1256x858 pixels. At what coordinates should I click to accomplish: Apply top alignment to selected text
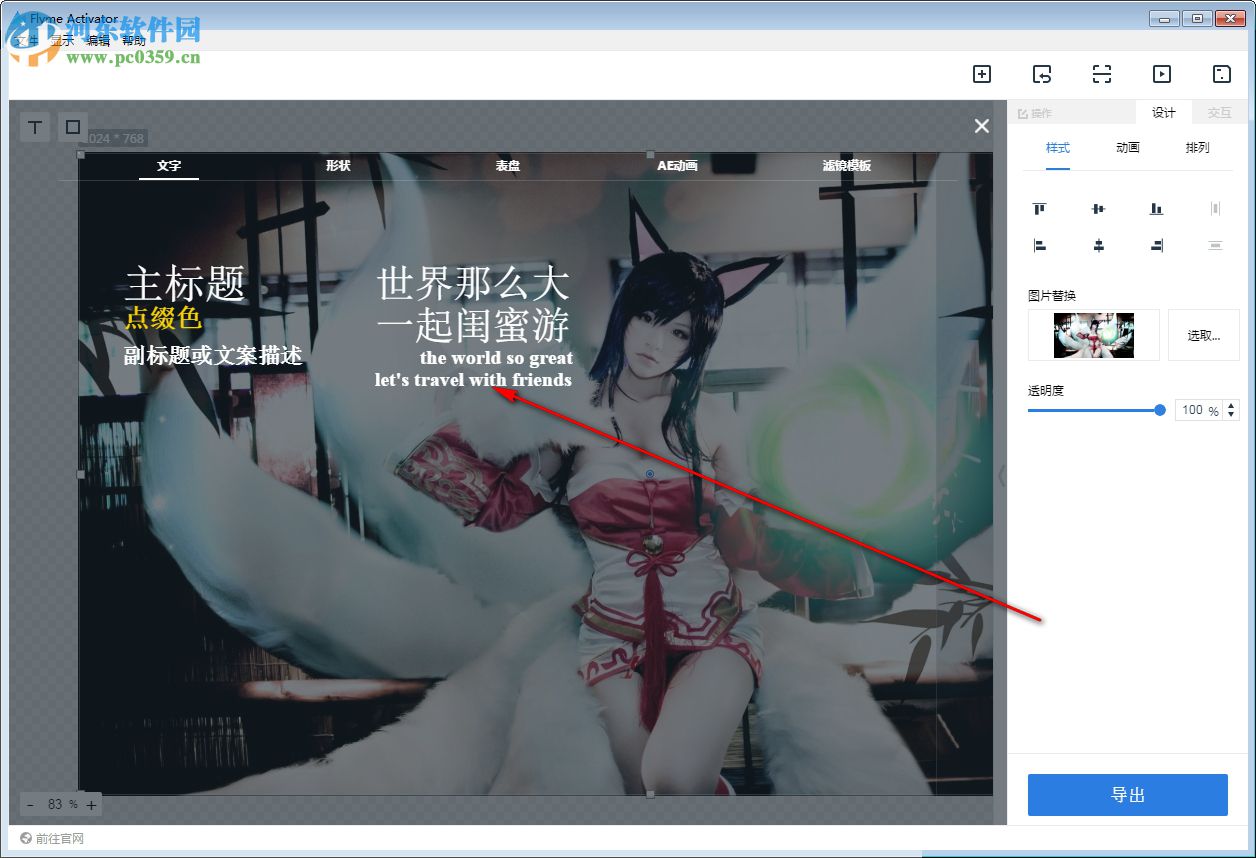coord(1040,209)
